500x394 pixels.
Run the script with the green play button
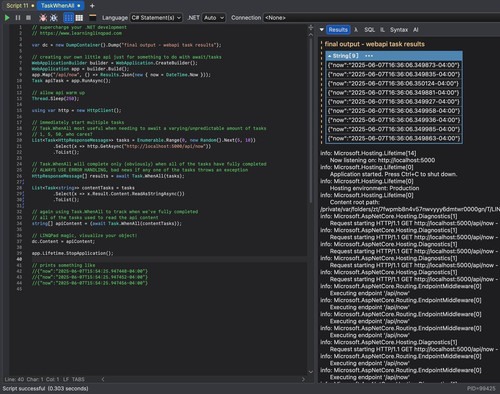pyautogui.click(x=7, y=18)
